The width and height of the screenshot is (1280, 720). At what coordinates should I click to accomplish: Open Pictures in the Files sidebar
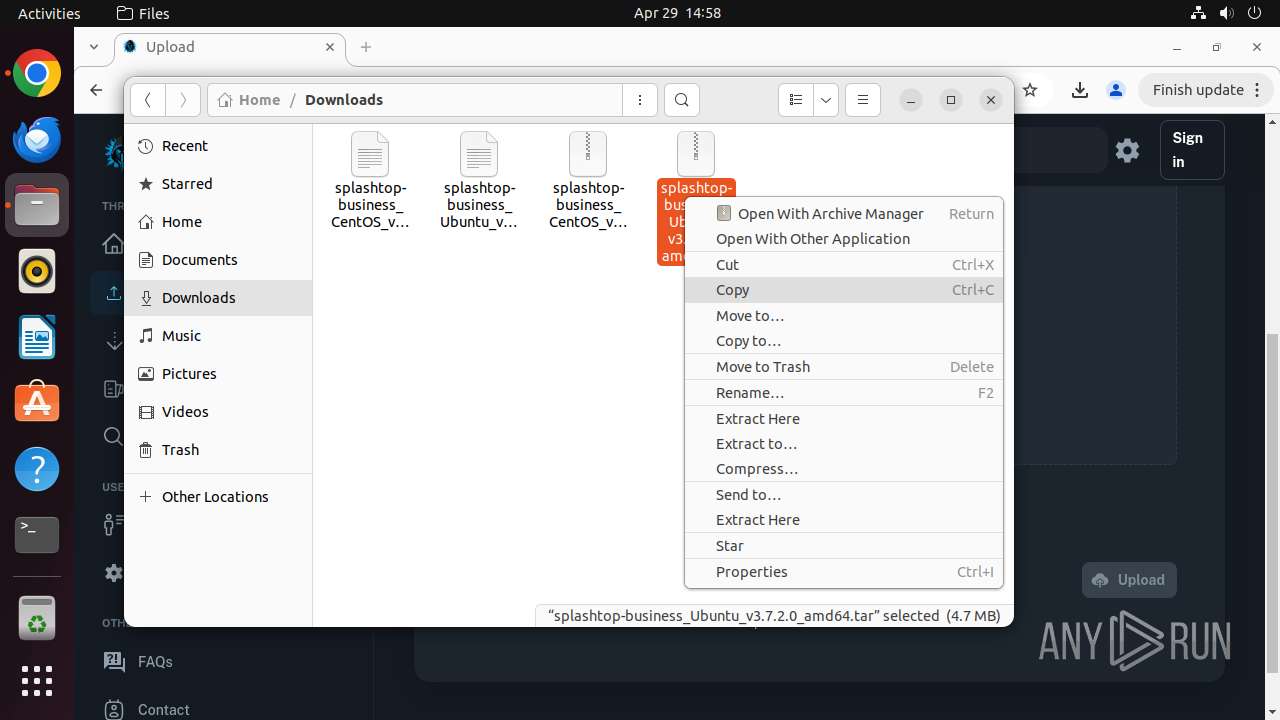[x=218, y=374]
